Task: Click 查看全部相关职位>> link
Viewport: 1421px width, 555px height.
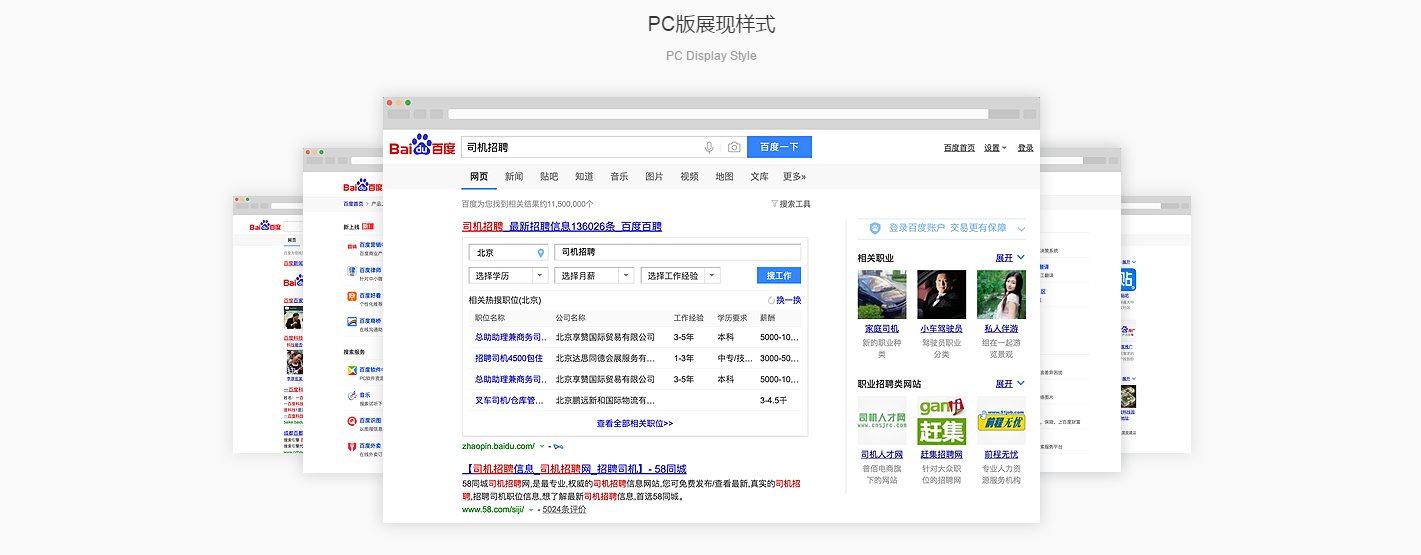Action: click(635, 424)
